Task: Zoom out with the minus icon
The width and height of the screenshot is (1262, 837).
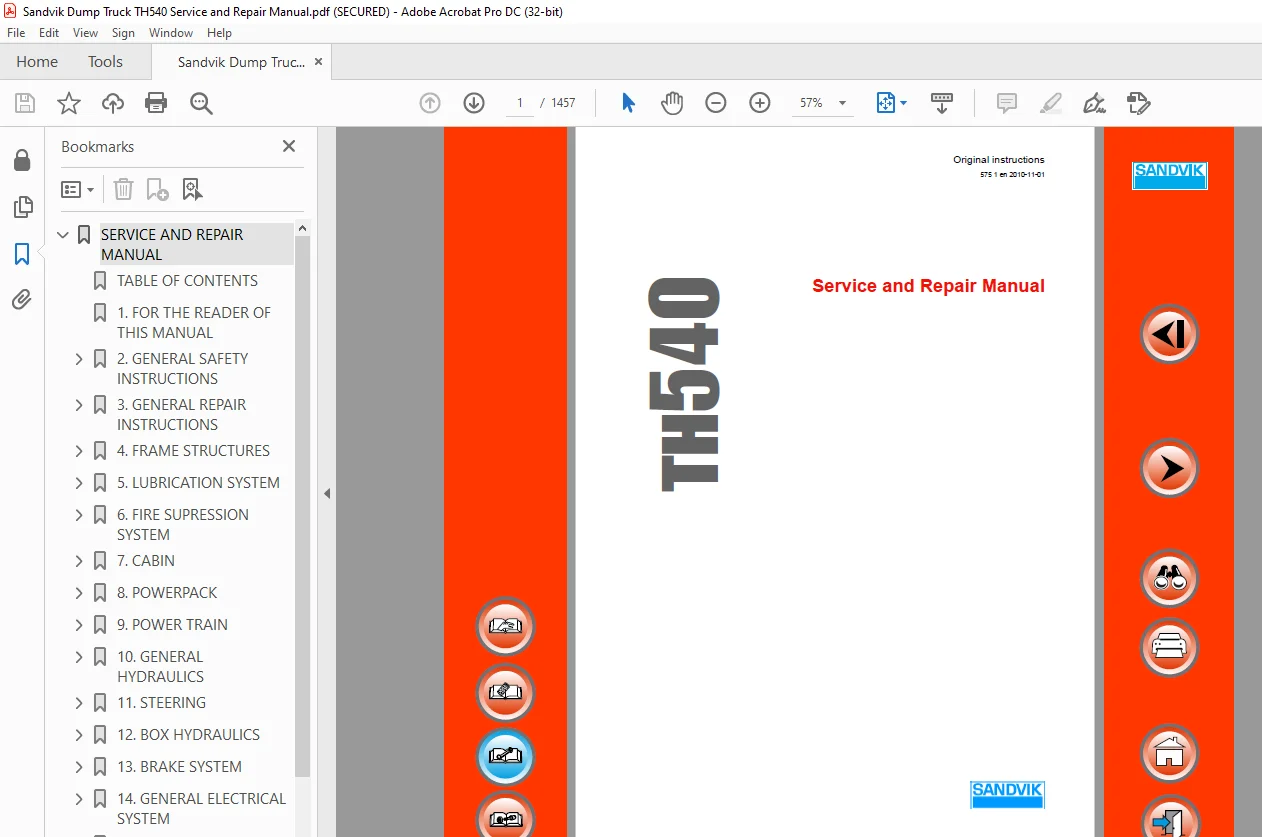Action: click(716, 103)
